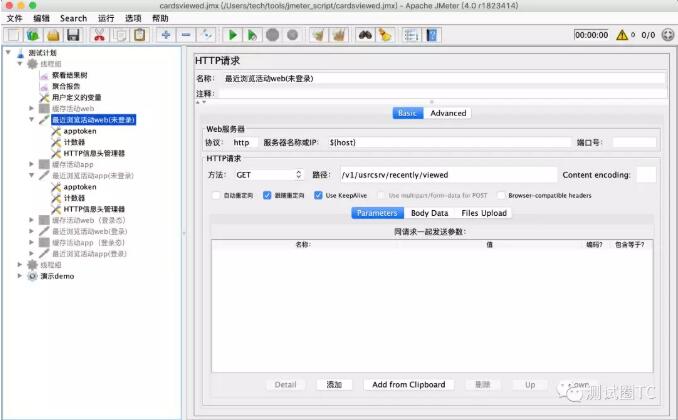Click the Detail button
The width and height of the screenshot is (678, 420).
tap(285, 385)
